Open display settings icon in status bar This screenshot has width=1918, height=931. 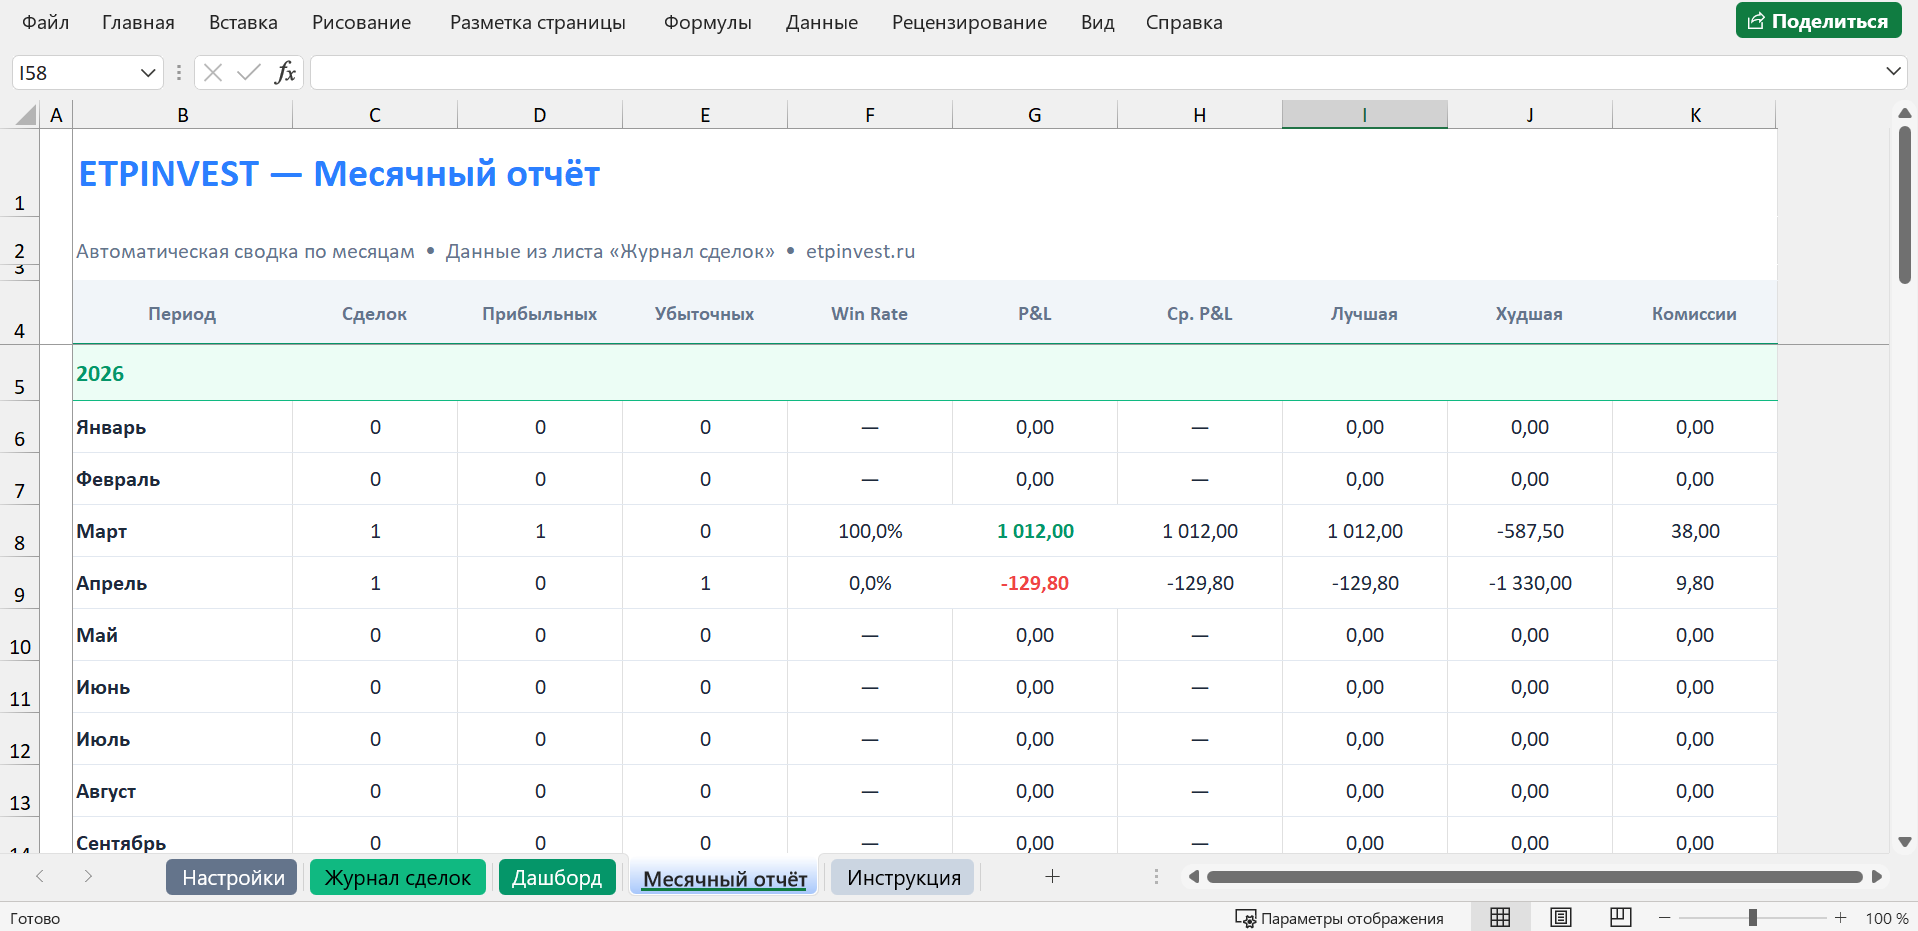tap(1245, 918)
